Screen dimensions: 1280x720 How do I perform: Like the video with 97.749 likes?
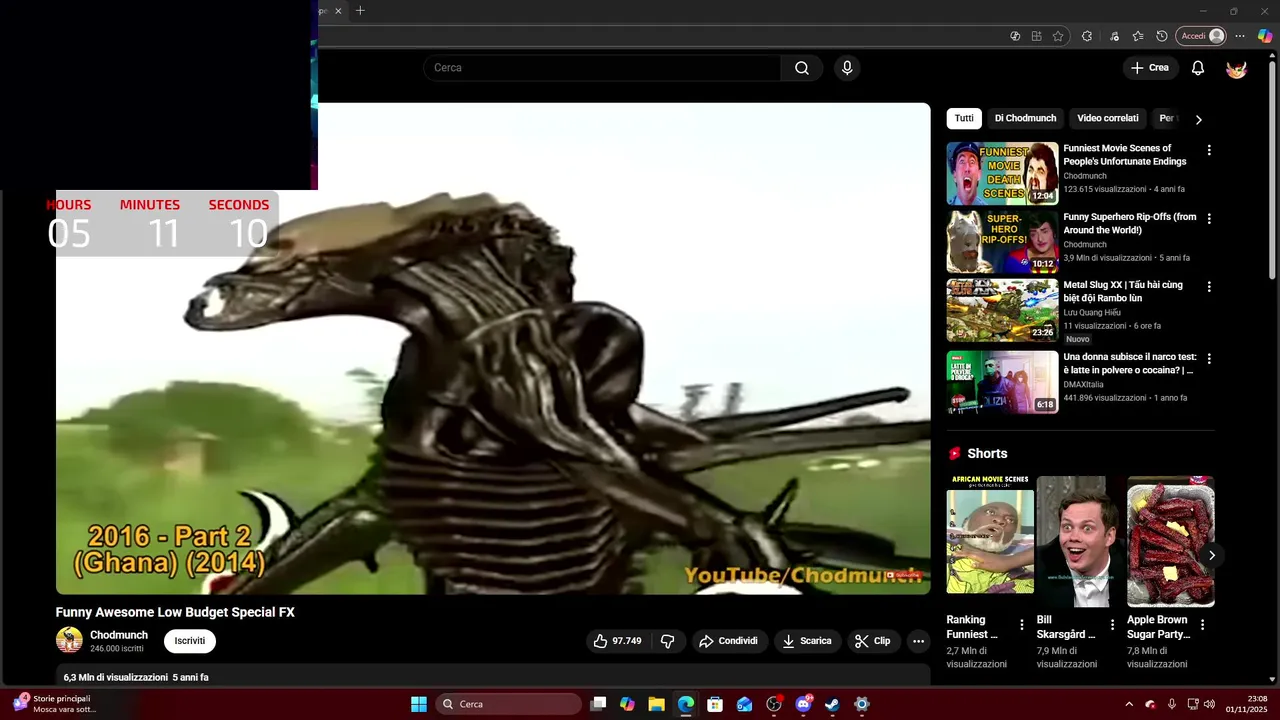click(x=616, y=641)
